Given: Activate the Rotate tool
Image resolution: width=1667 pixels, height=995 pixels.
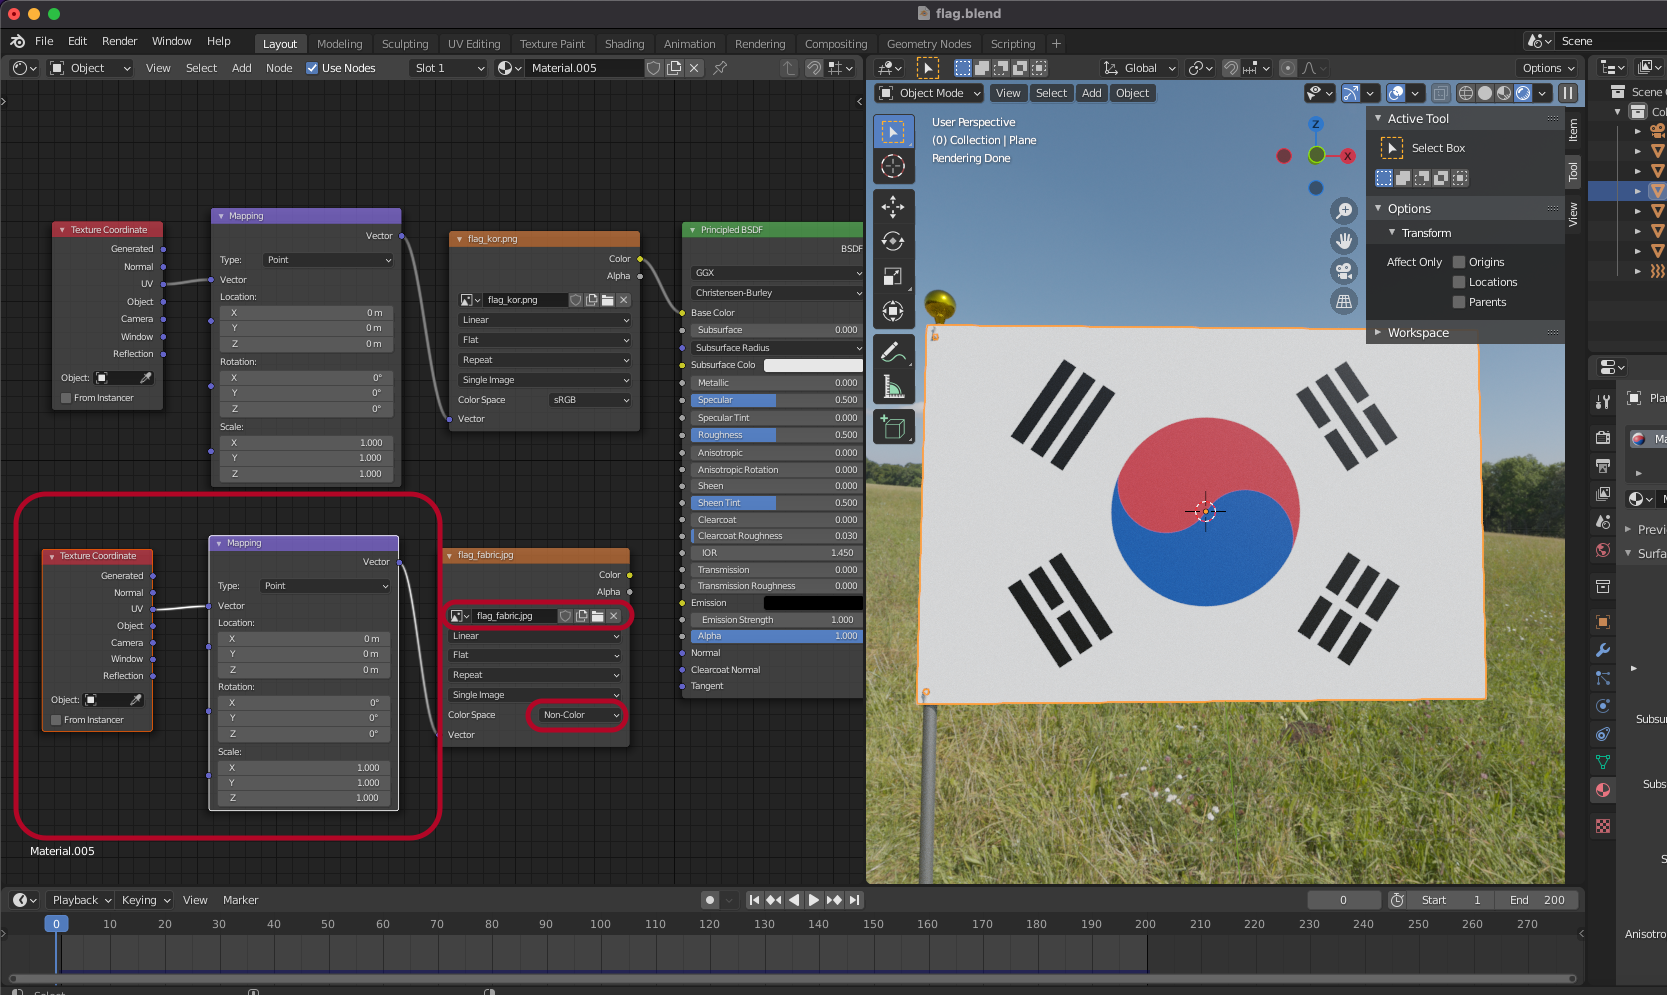Looking at the screenshot, I should tap(893, 242).
